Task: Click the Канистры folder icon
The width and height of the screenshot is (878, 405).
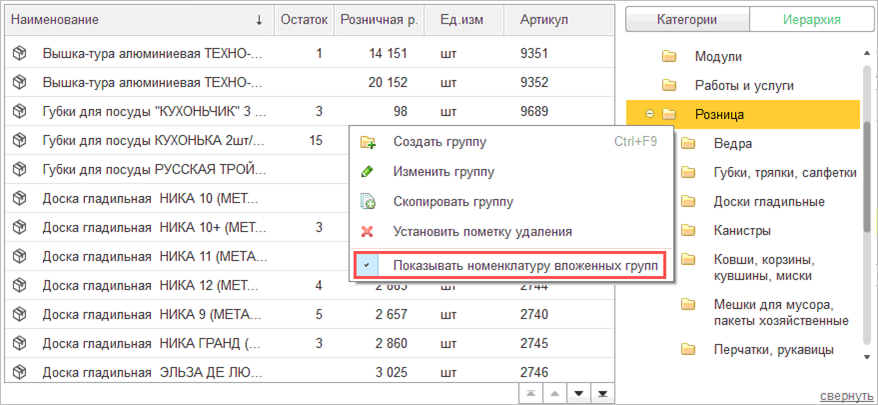Action: pyautogui.click(x=688, y=231)
